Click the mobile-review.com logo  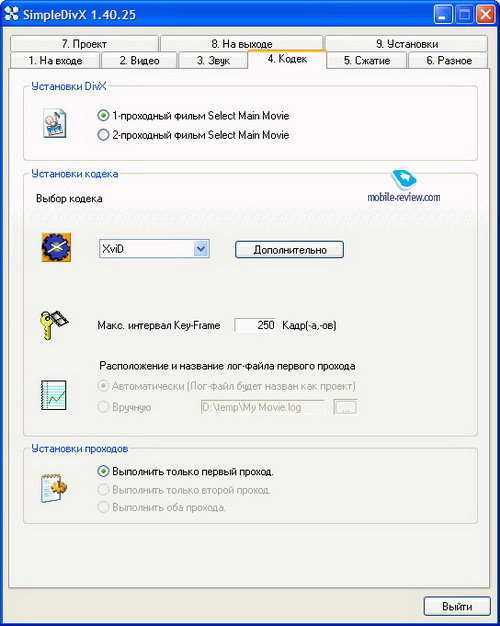point(404,187)
